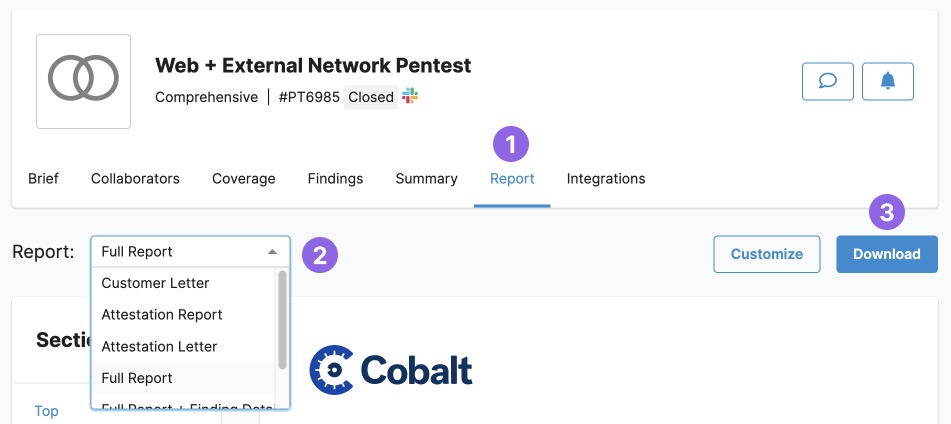951x424 pixels.
Task: Click the Cobalt logo in report
Action: (390, 370)
